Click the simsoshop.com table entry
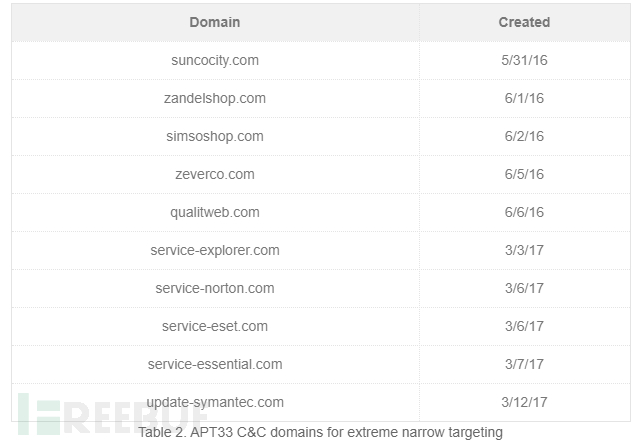640x442 pixels. [215, 136]
